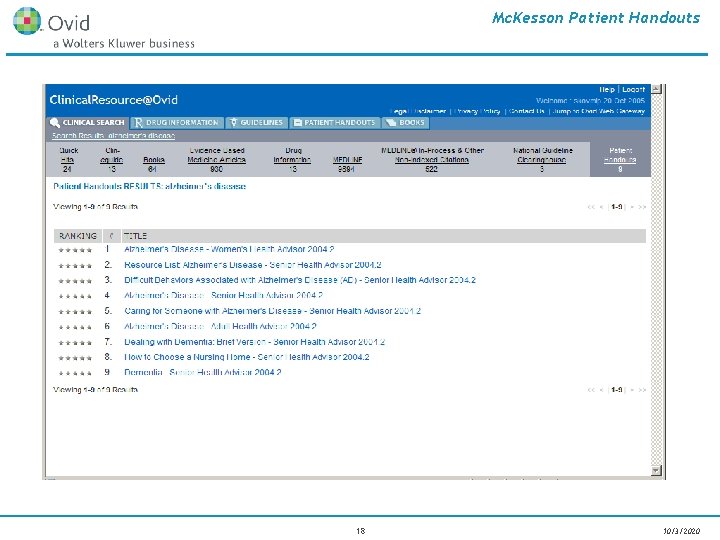Click the Ovid logo icon
Screen dimensions: 720x540
coord(27,21)
